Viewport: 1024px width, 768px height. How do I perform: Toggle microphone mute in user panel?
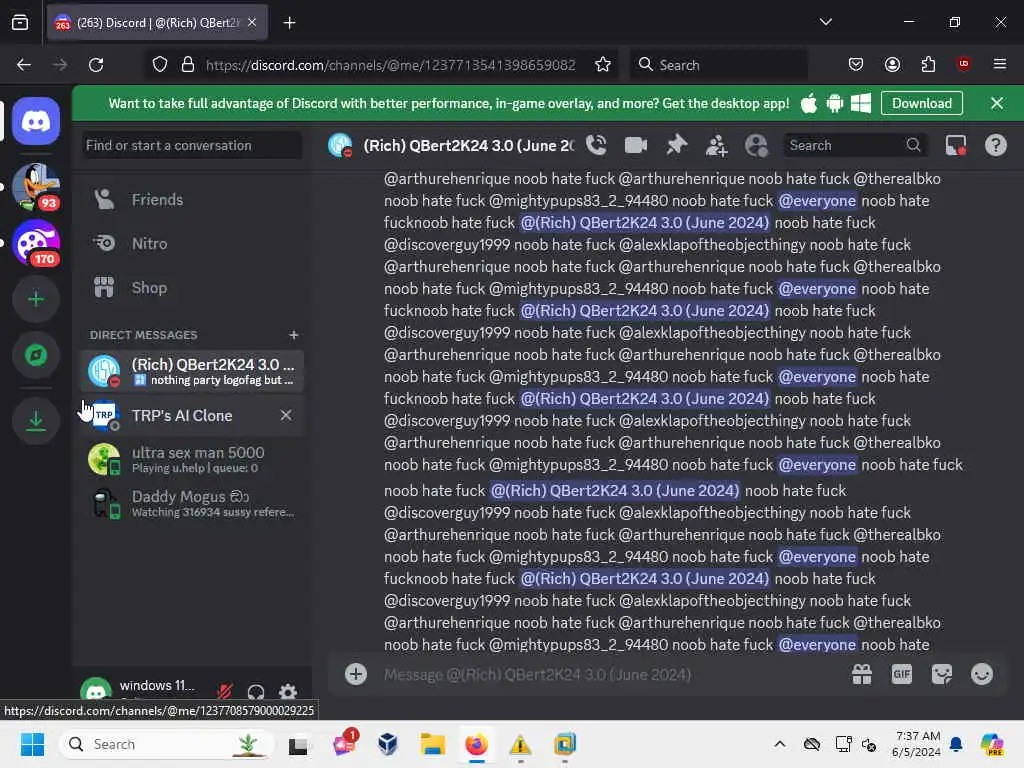(225, 691)
